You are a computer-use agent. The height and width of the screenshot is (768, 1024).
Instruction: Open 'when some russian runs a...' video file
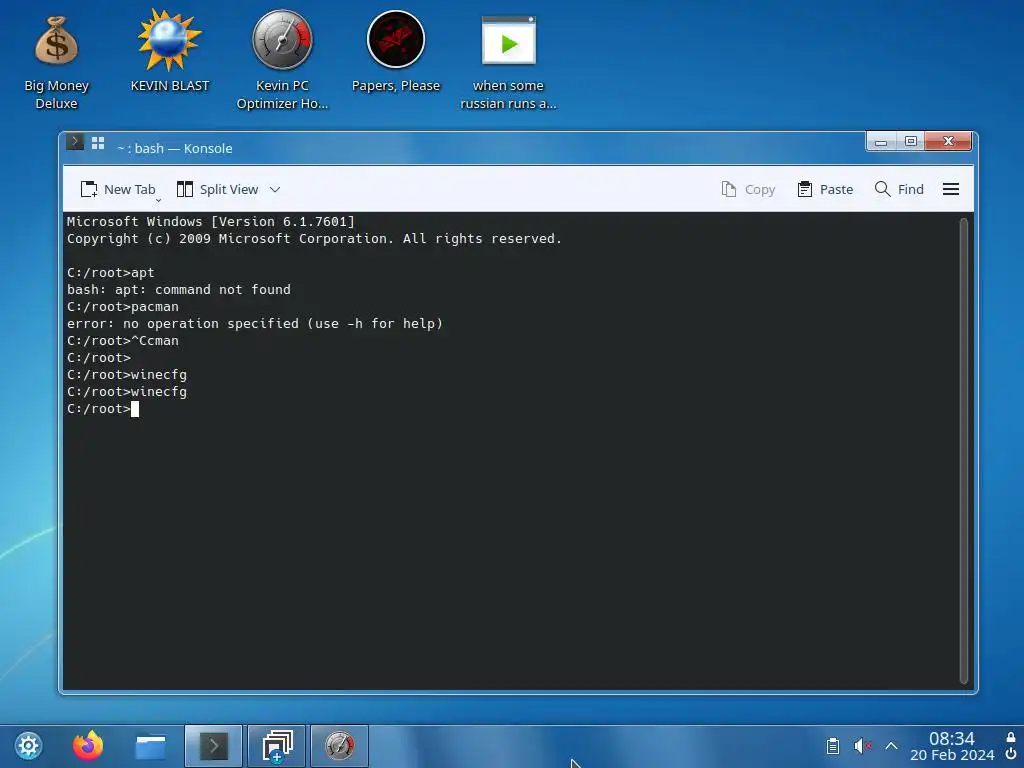pyautogui.click(x=508, y=62)
